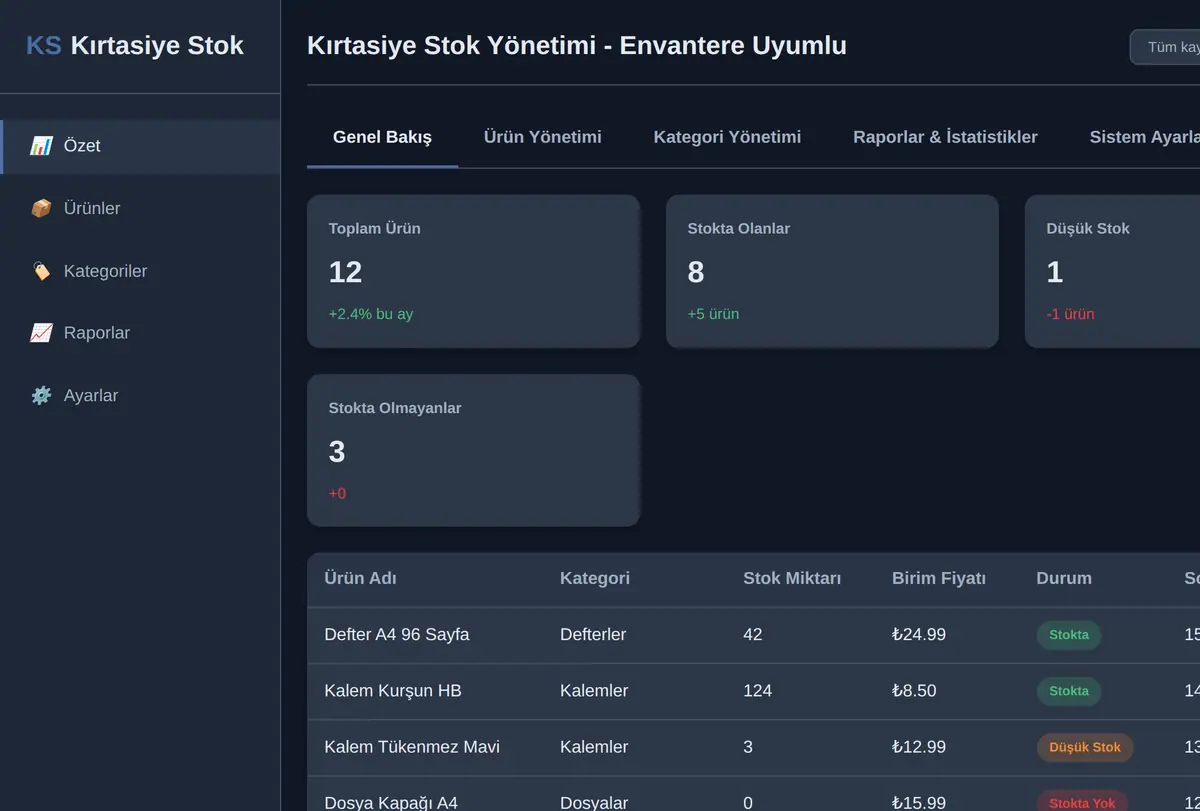Image resolution: width=1200 pixels, height=811 pixels.
Task: Click the ₺12.99 price cell
Action: click(x=919, y=747)
